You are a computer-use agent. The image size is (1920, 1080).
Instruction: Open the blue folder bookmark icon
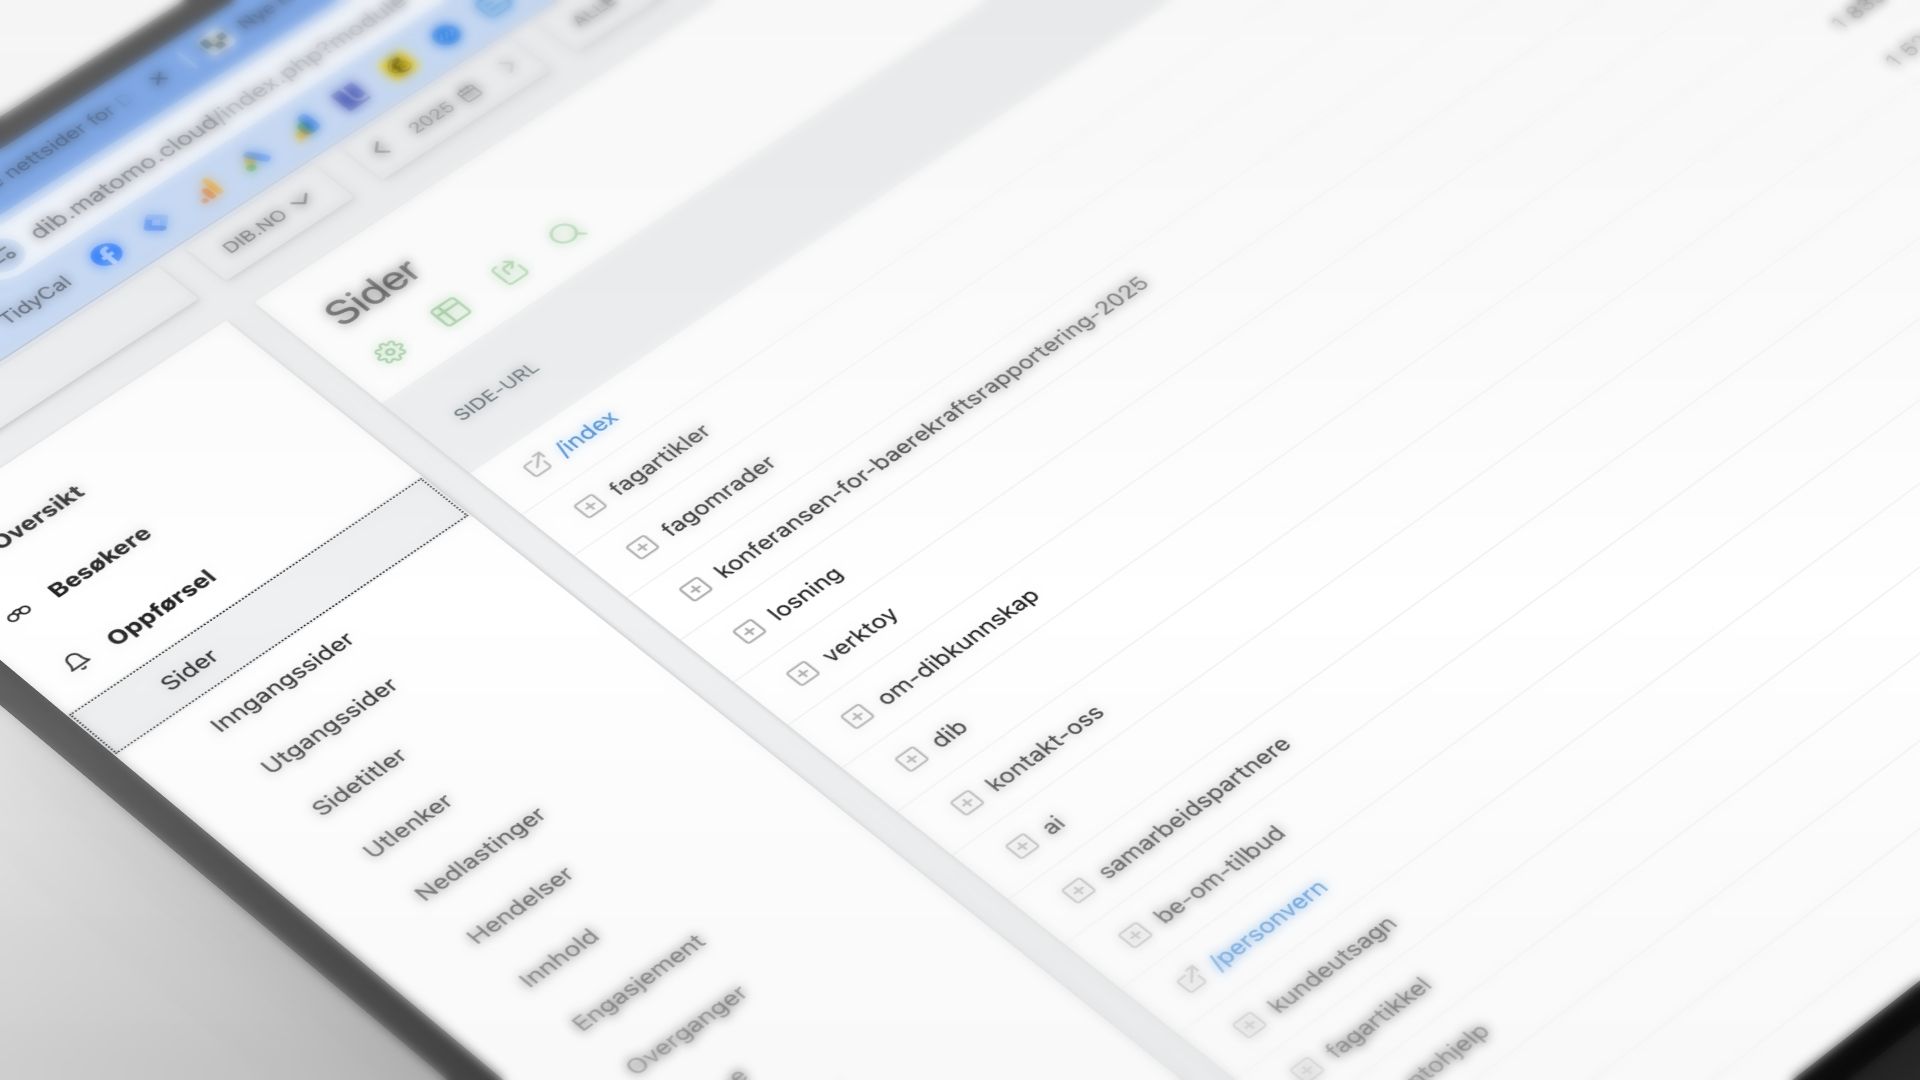tap(157, 222)
